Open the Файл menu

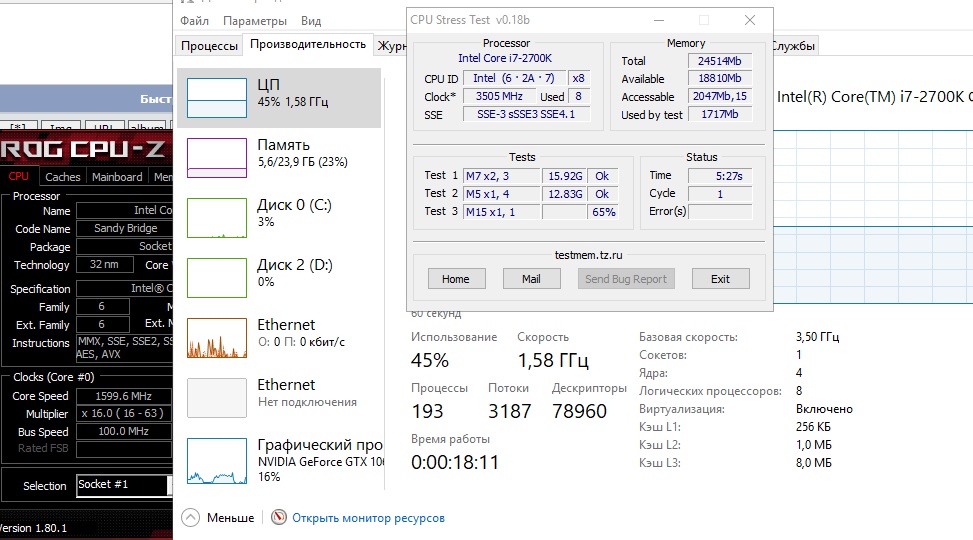(195, 21)
